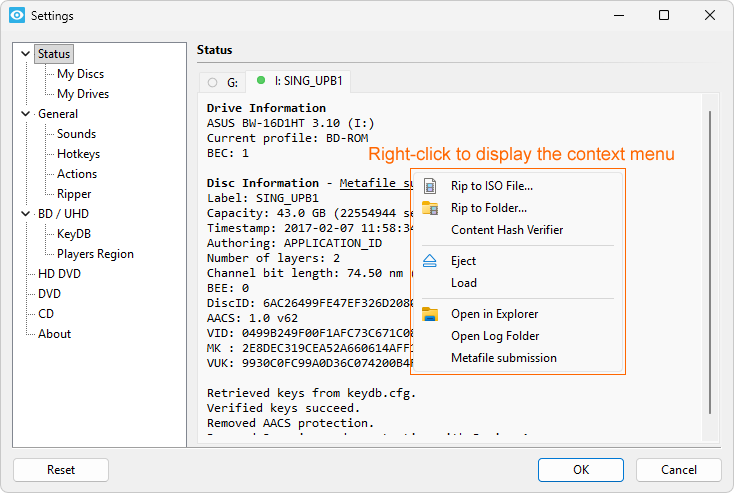This screenshot has width=734, height=493.
Task: Switch to the I: SING_UPB1 tab
Action: click(306, 81)
